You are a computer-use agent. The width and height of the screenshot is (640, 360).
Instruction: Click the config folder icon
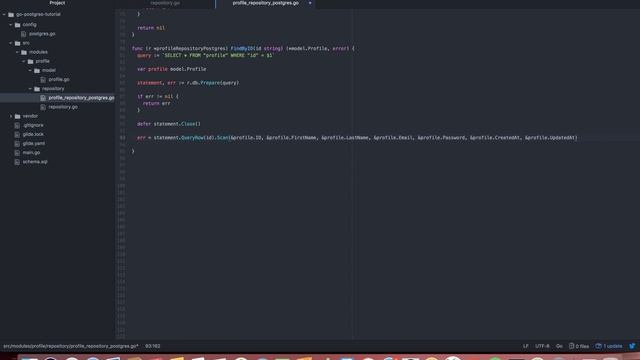[18, 25]
